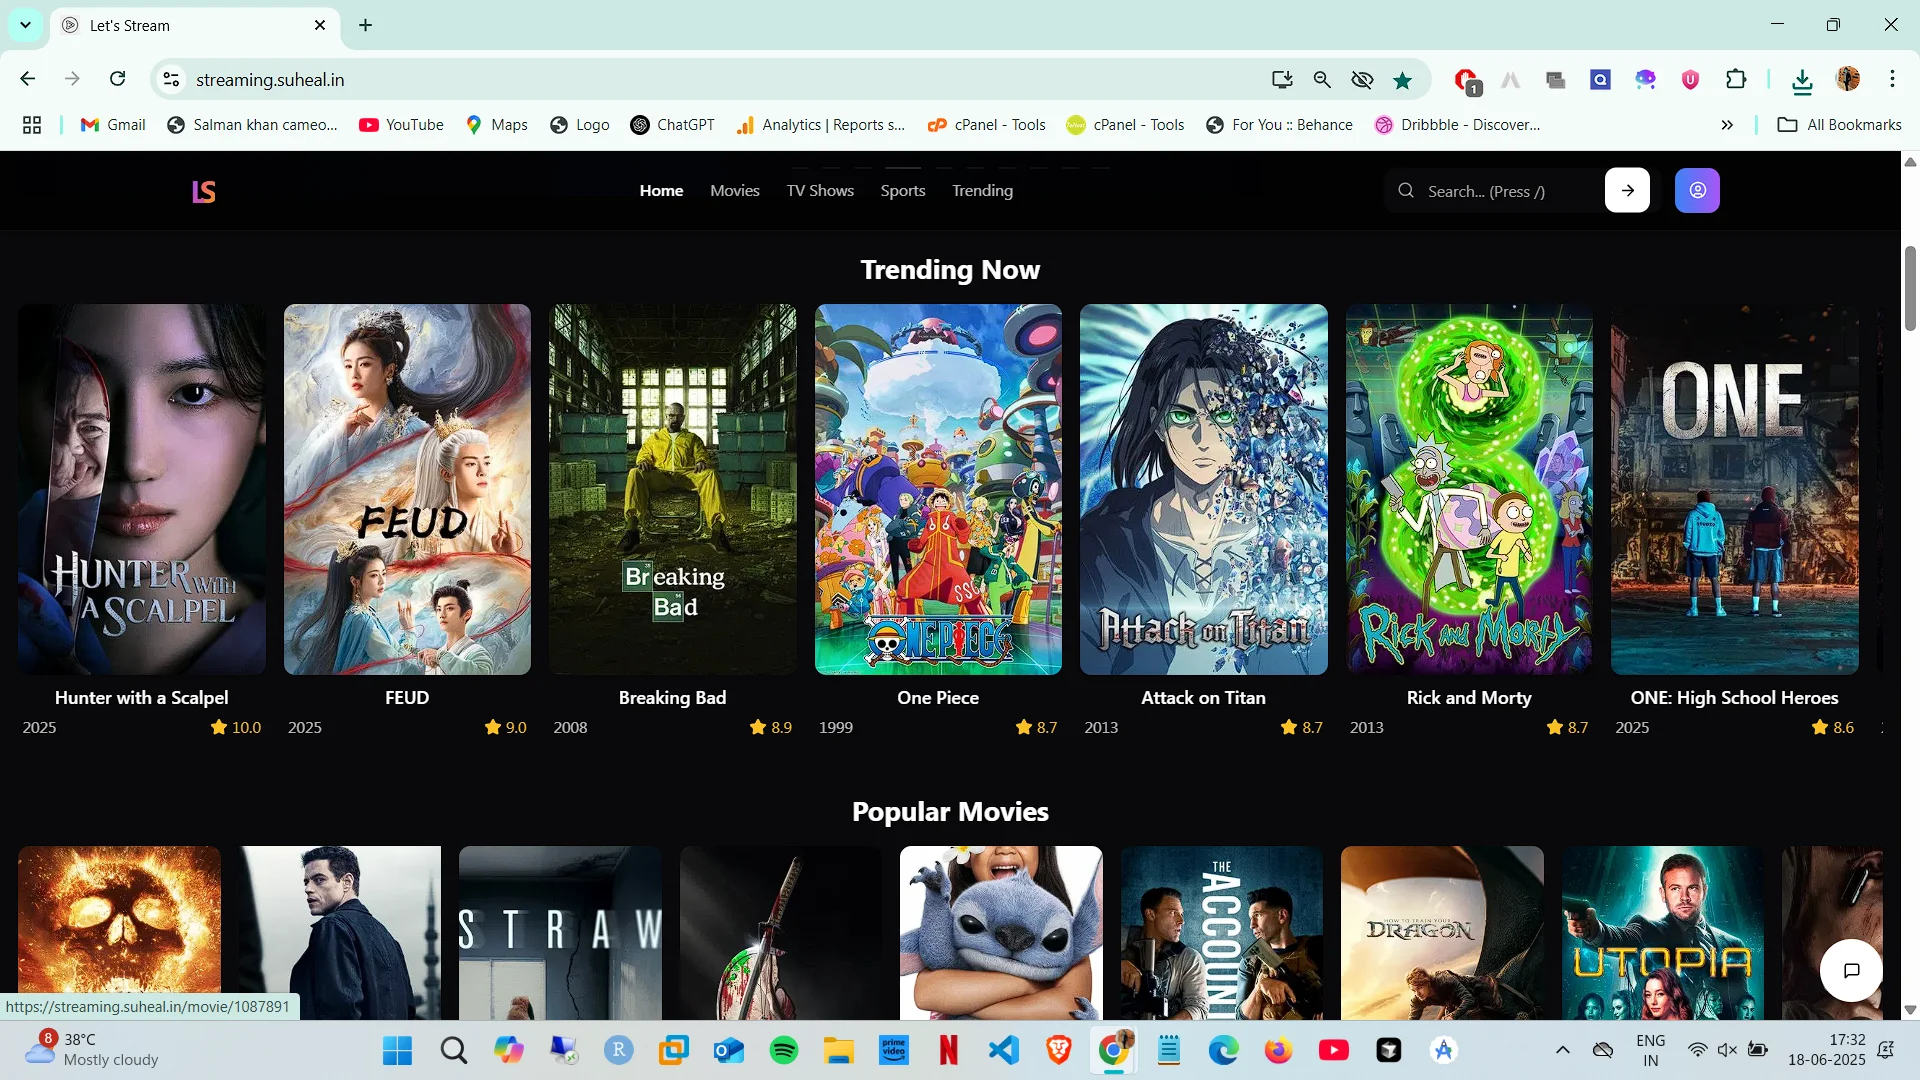Open the Movies nav item
Image resolution: width=1920 pixels, height=1080 pixels.
(x=735, y=190)
